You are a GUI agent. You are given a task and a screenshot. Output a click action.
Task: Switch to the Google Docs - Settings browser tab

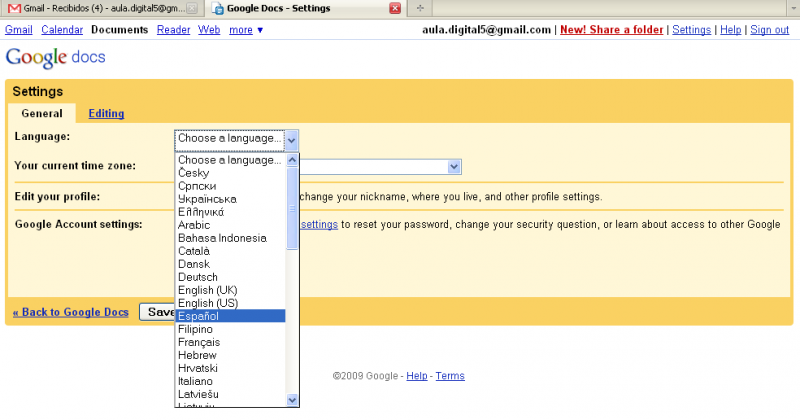[306, 8]
